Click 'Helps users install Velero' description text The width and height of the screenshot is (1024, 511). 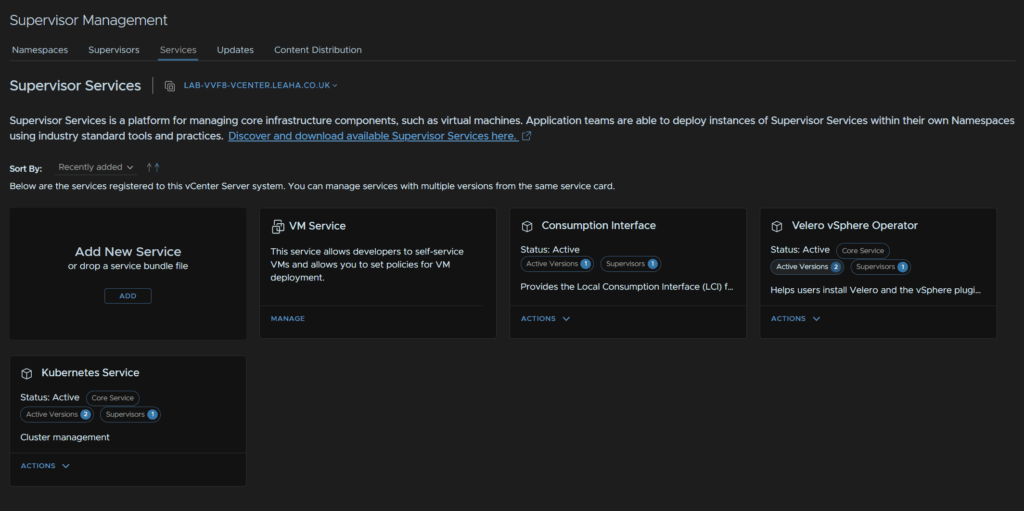(x=876, y=289)
